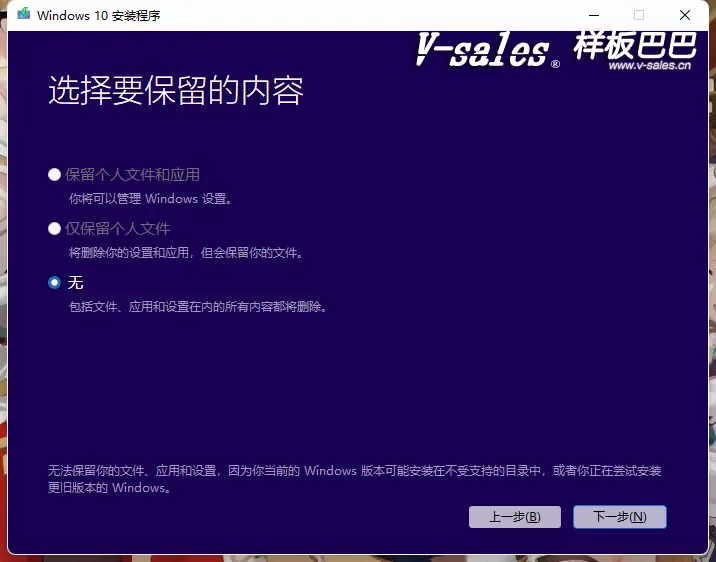Minimize the Windows 10 安装程序 window
This screenshot has width=716, height=562.
594,15
